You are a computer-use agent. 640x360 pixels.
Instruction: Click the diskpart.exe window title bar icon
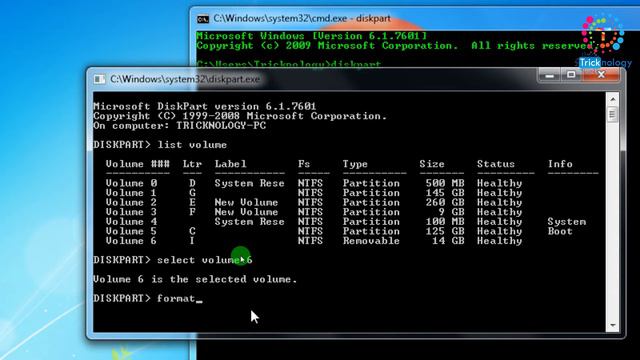tap(99, 79)
